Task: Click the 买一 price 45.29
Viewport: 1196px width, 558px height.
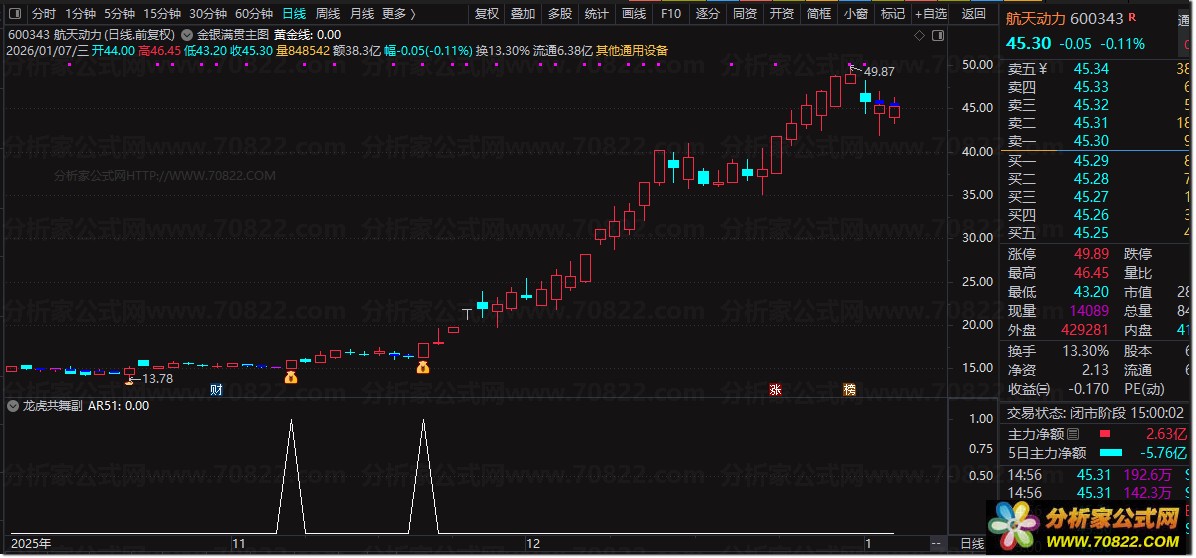Action: point(1091,160)
